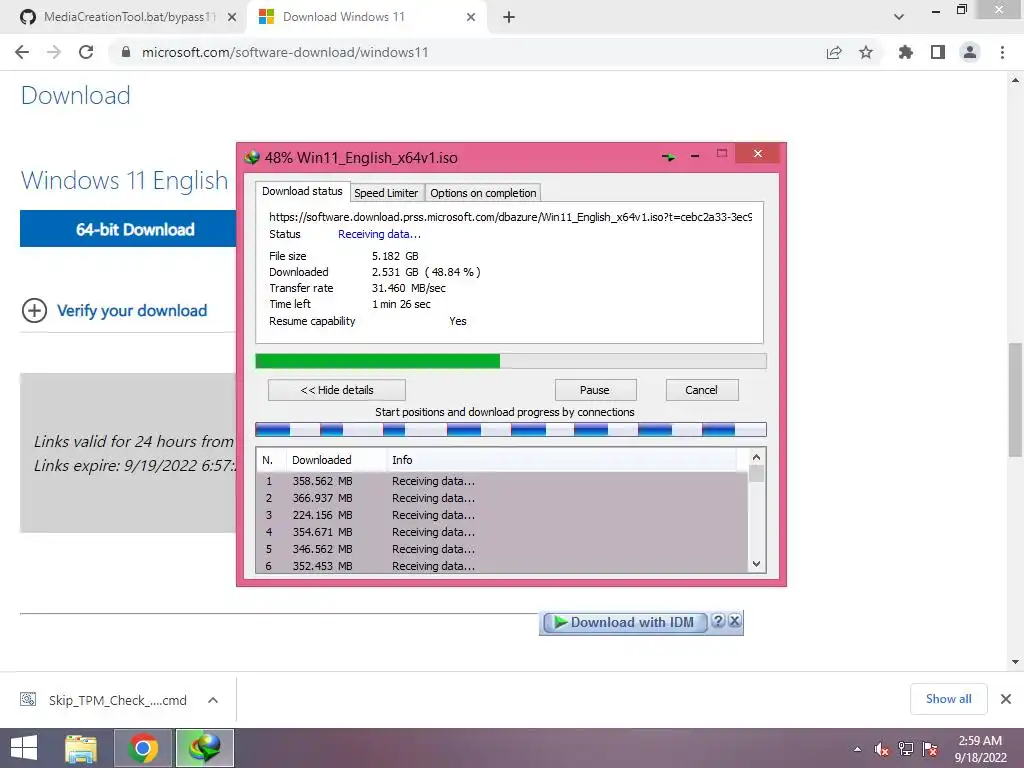Open a new Chrome tab
The height and width of the screenshot is (768, 1024).
509,17
